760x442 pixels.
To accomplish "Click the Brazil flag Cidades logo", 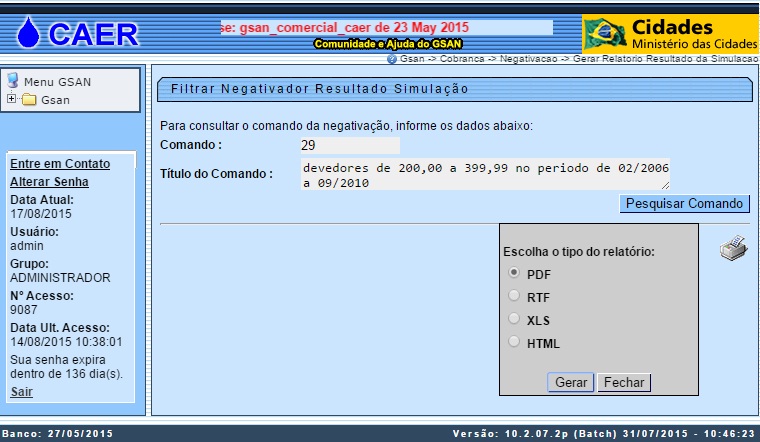I will coord(606,34).
